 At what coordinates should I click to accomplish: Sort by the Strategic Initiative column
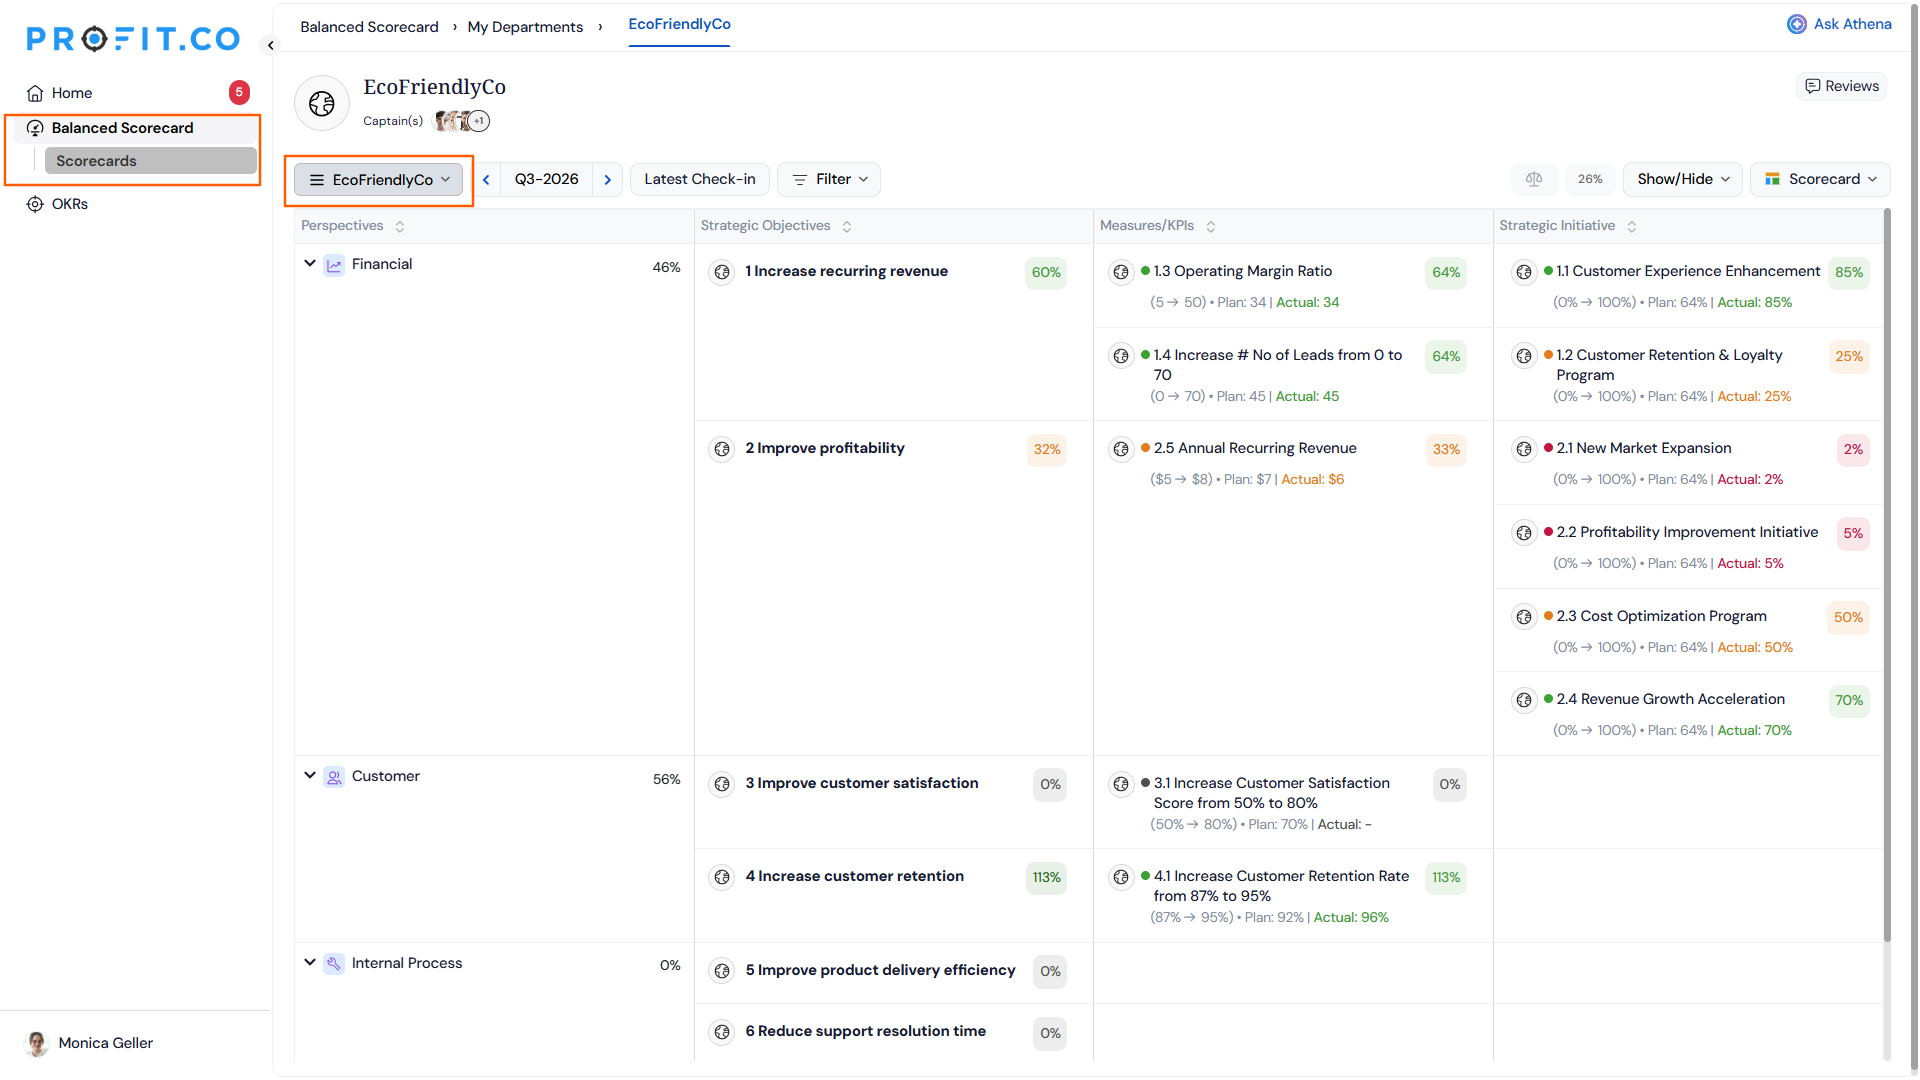[1632, 227]
